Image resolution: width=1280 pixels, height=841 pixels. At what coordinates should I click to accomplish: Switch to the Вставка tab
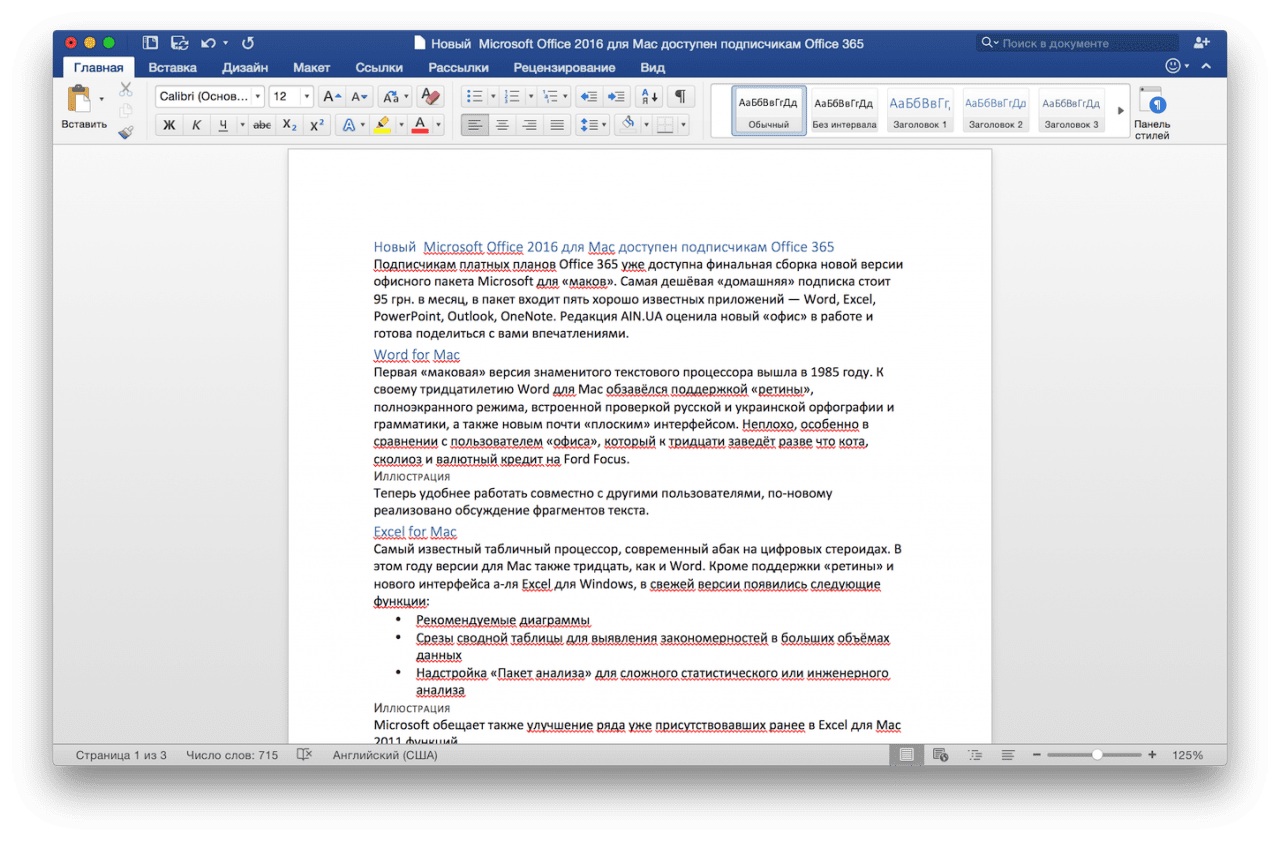pos(172,68)
